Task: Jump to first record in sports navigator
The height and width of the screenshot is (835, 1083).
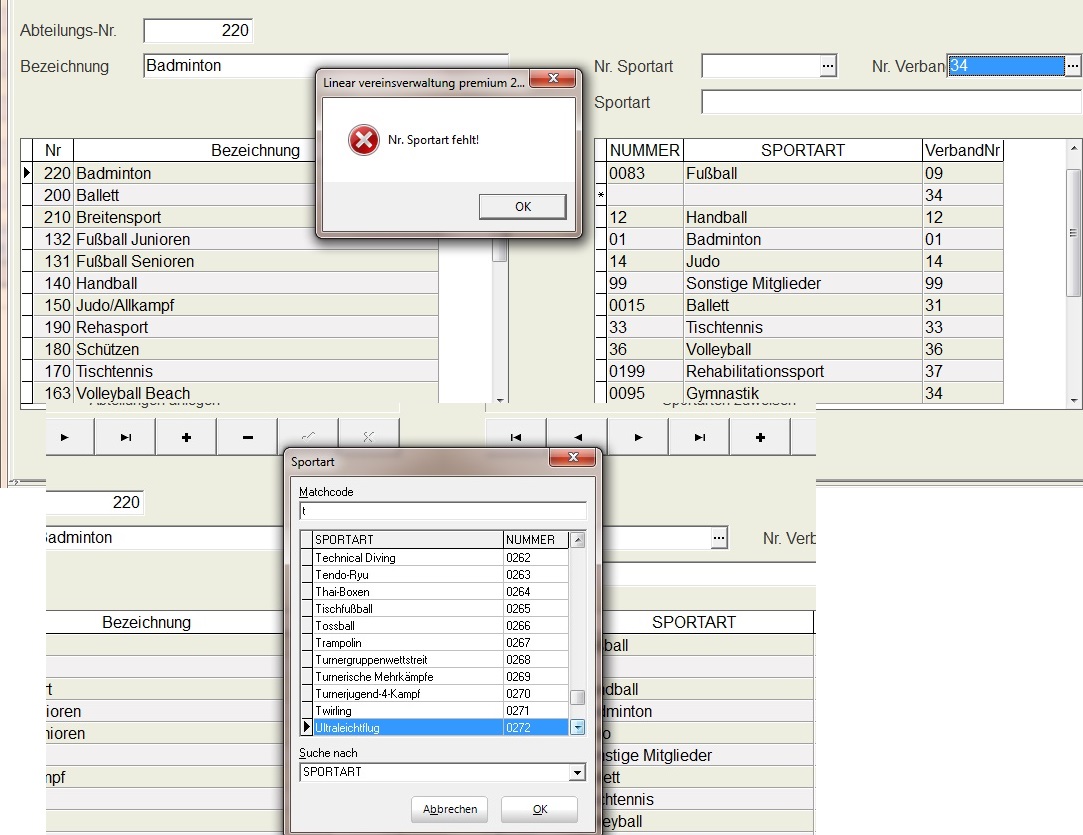Action: [x=515, y=437]
